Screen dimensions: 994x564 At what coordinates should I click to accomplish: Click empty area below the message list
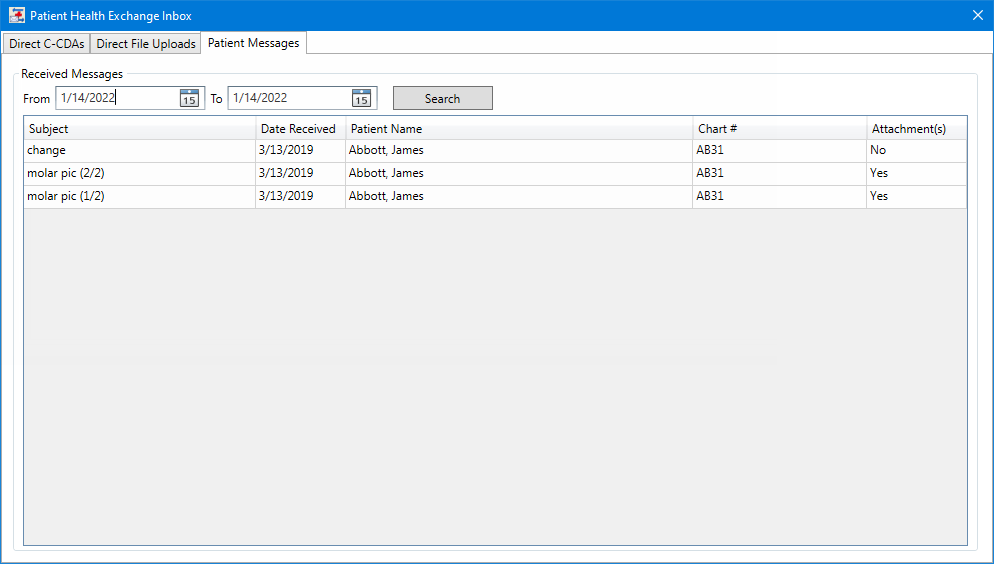(x=495, y=380)
